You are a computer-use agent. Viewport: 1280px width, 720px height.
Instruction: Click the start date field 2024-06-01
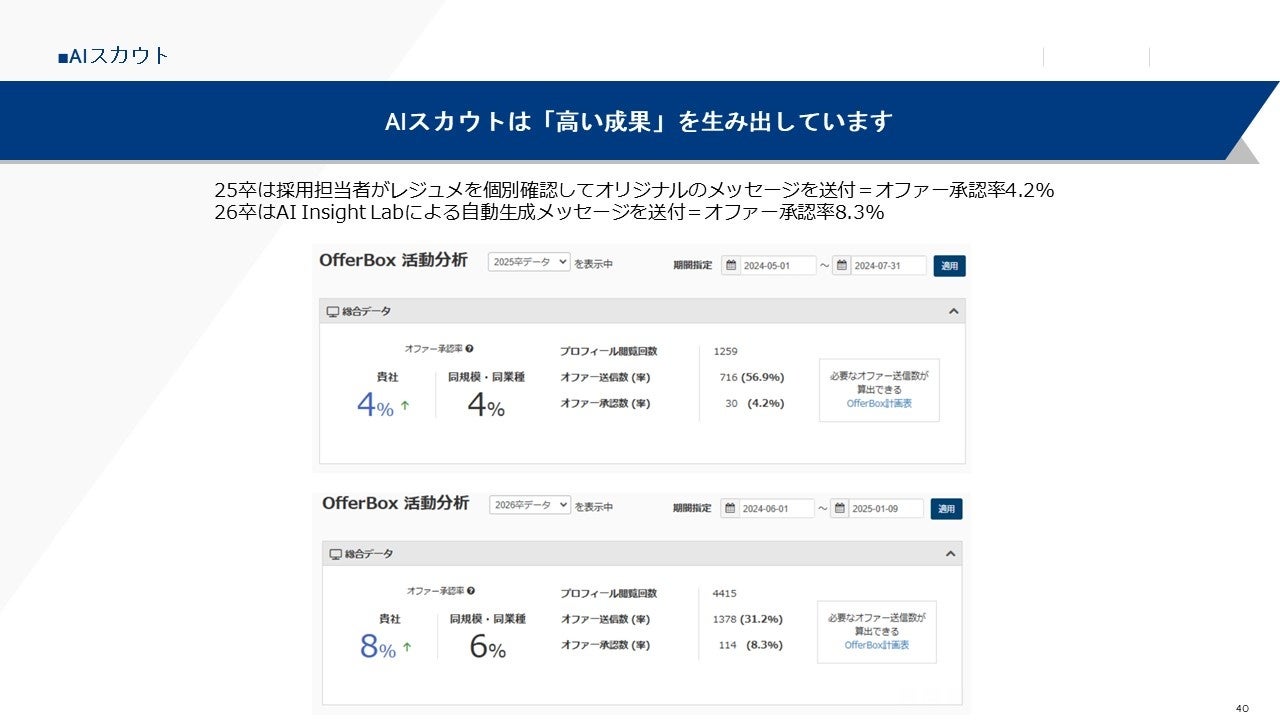(778, 509)
